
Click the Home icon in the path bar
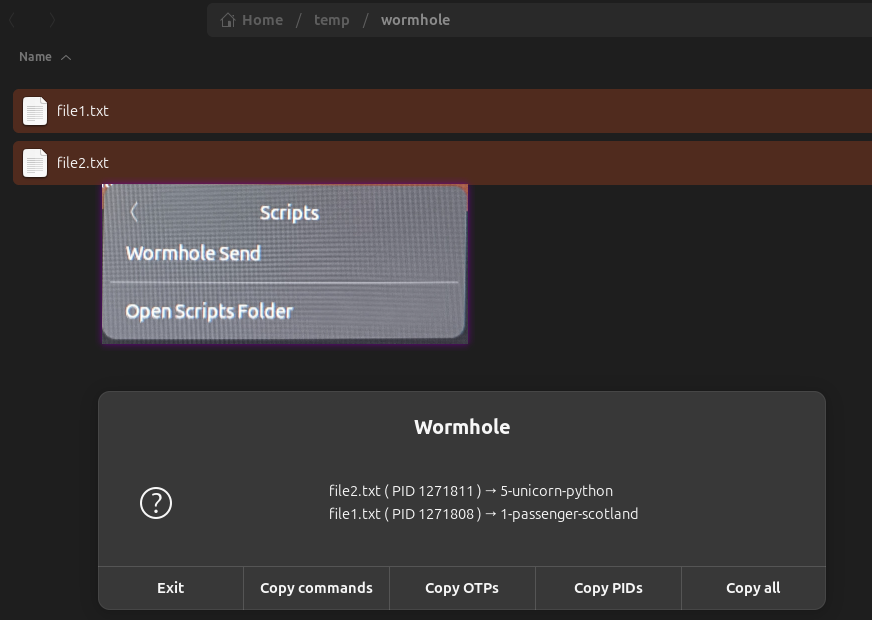tap(229, 19)
